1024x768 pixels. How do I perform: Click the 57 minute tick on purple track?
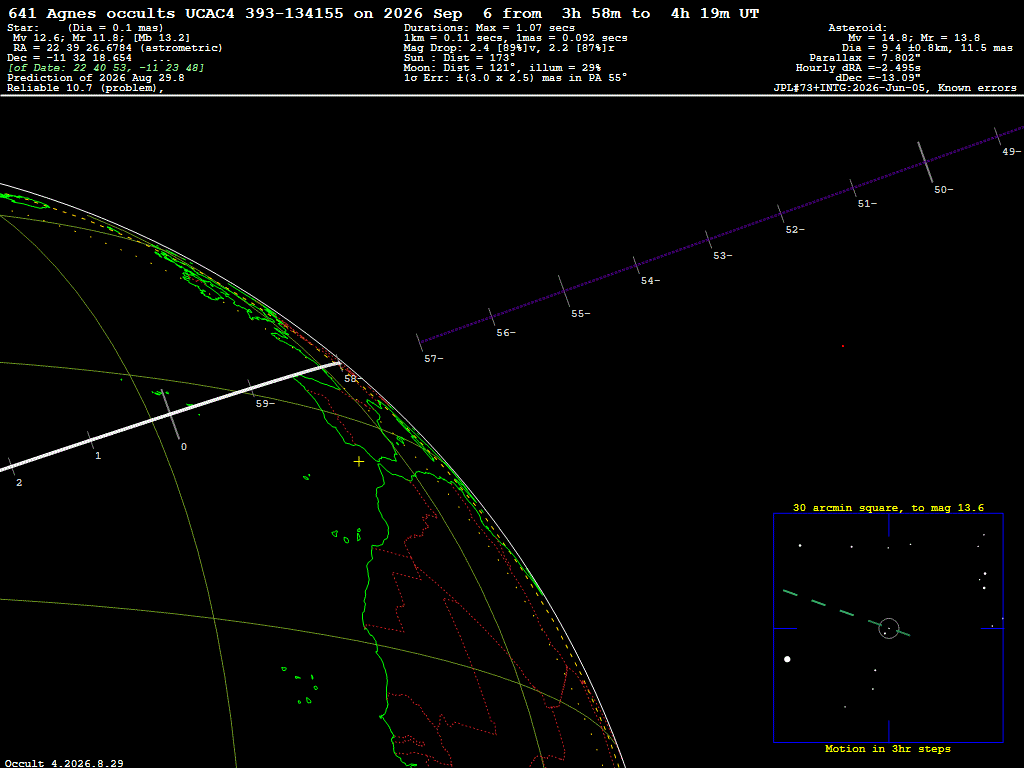point(420,343)
